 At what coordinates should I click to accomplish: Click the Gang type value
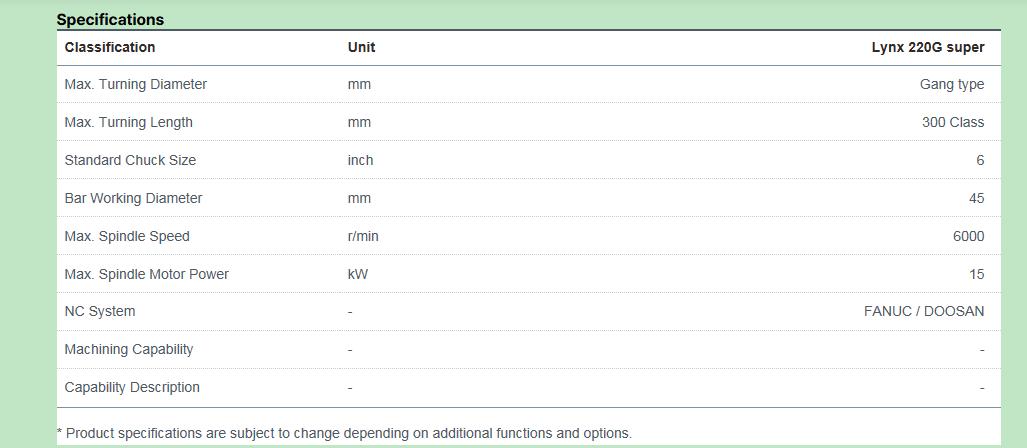(952, 84)
